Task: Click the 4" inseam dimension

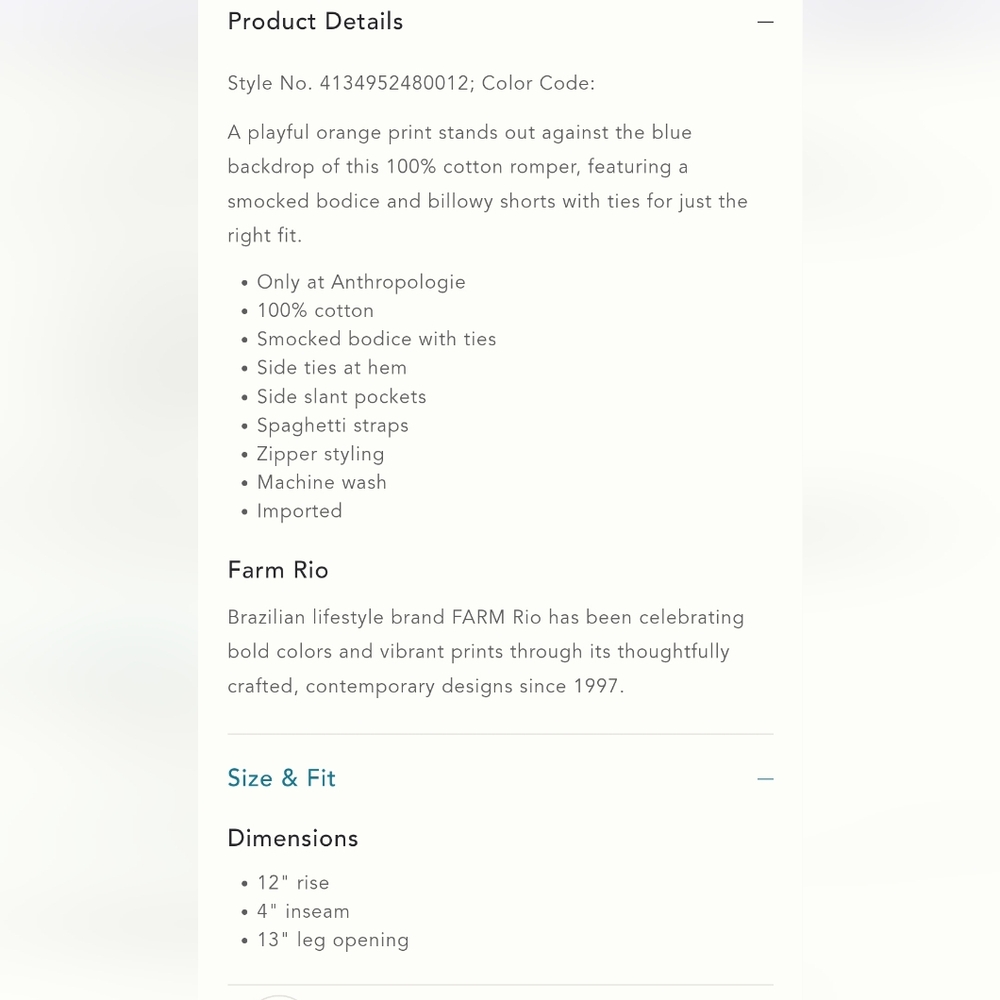Action: [x=303, y=912]
